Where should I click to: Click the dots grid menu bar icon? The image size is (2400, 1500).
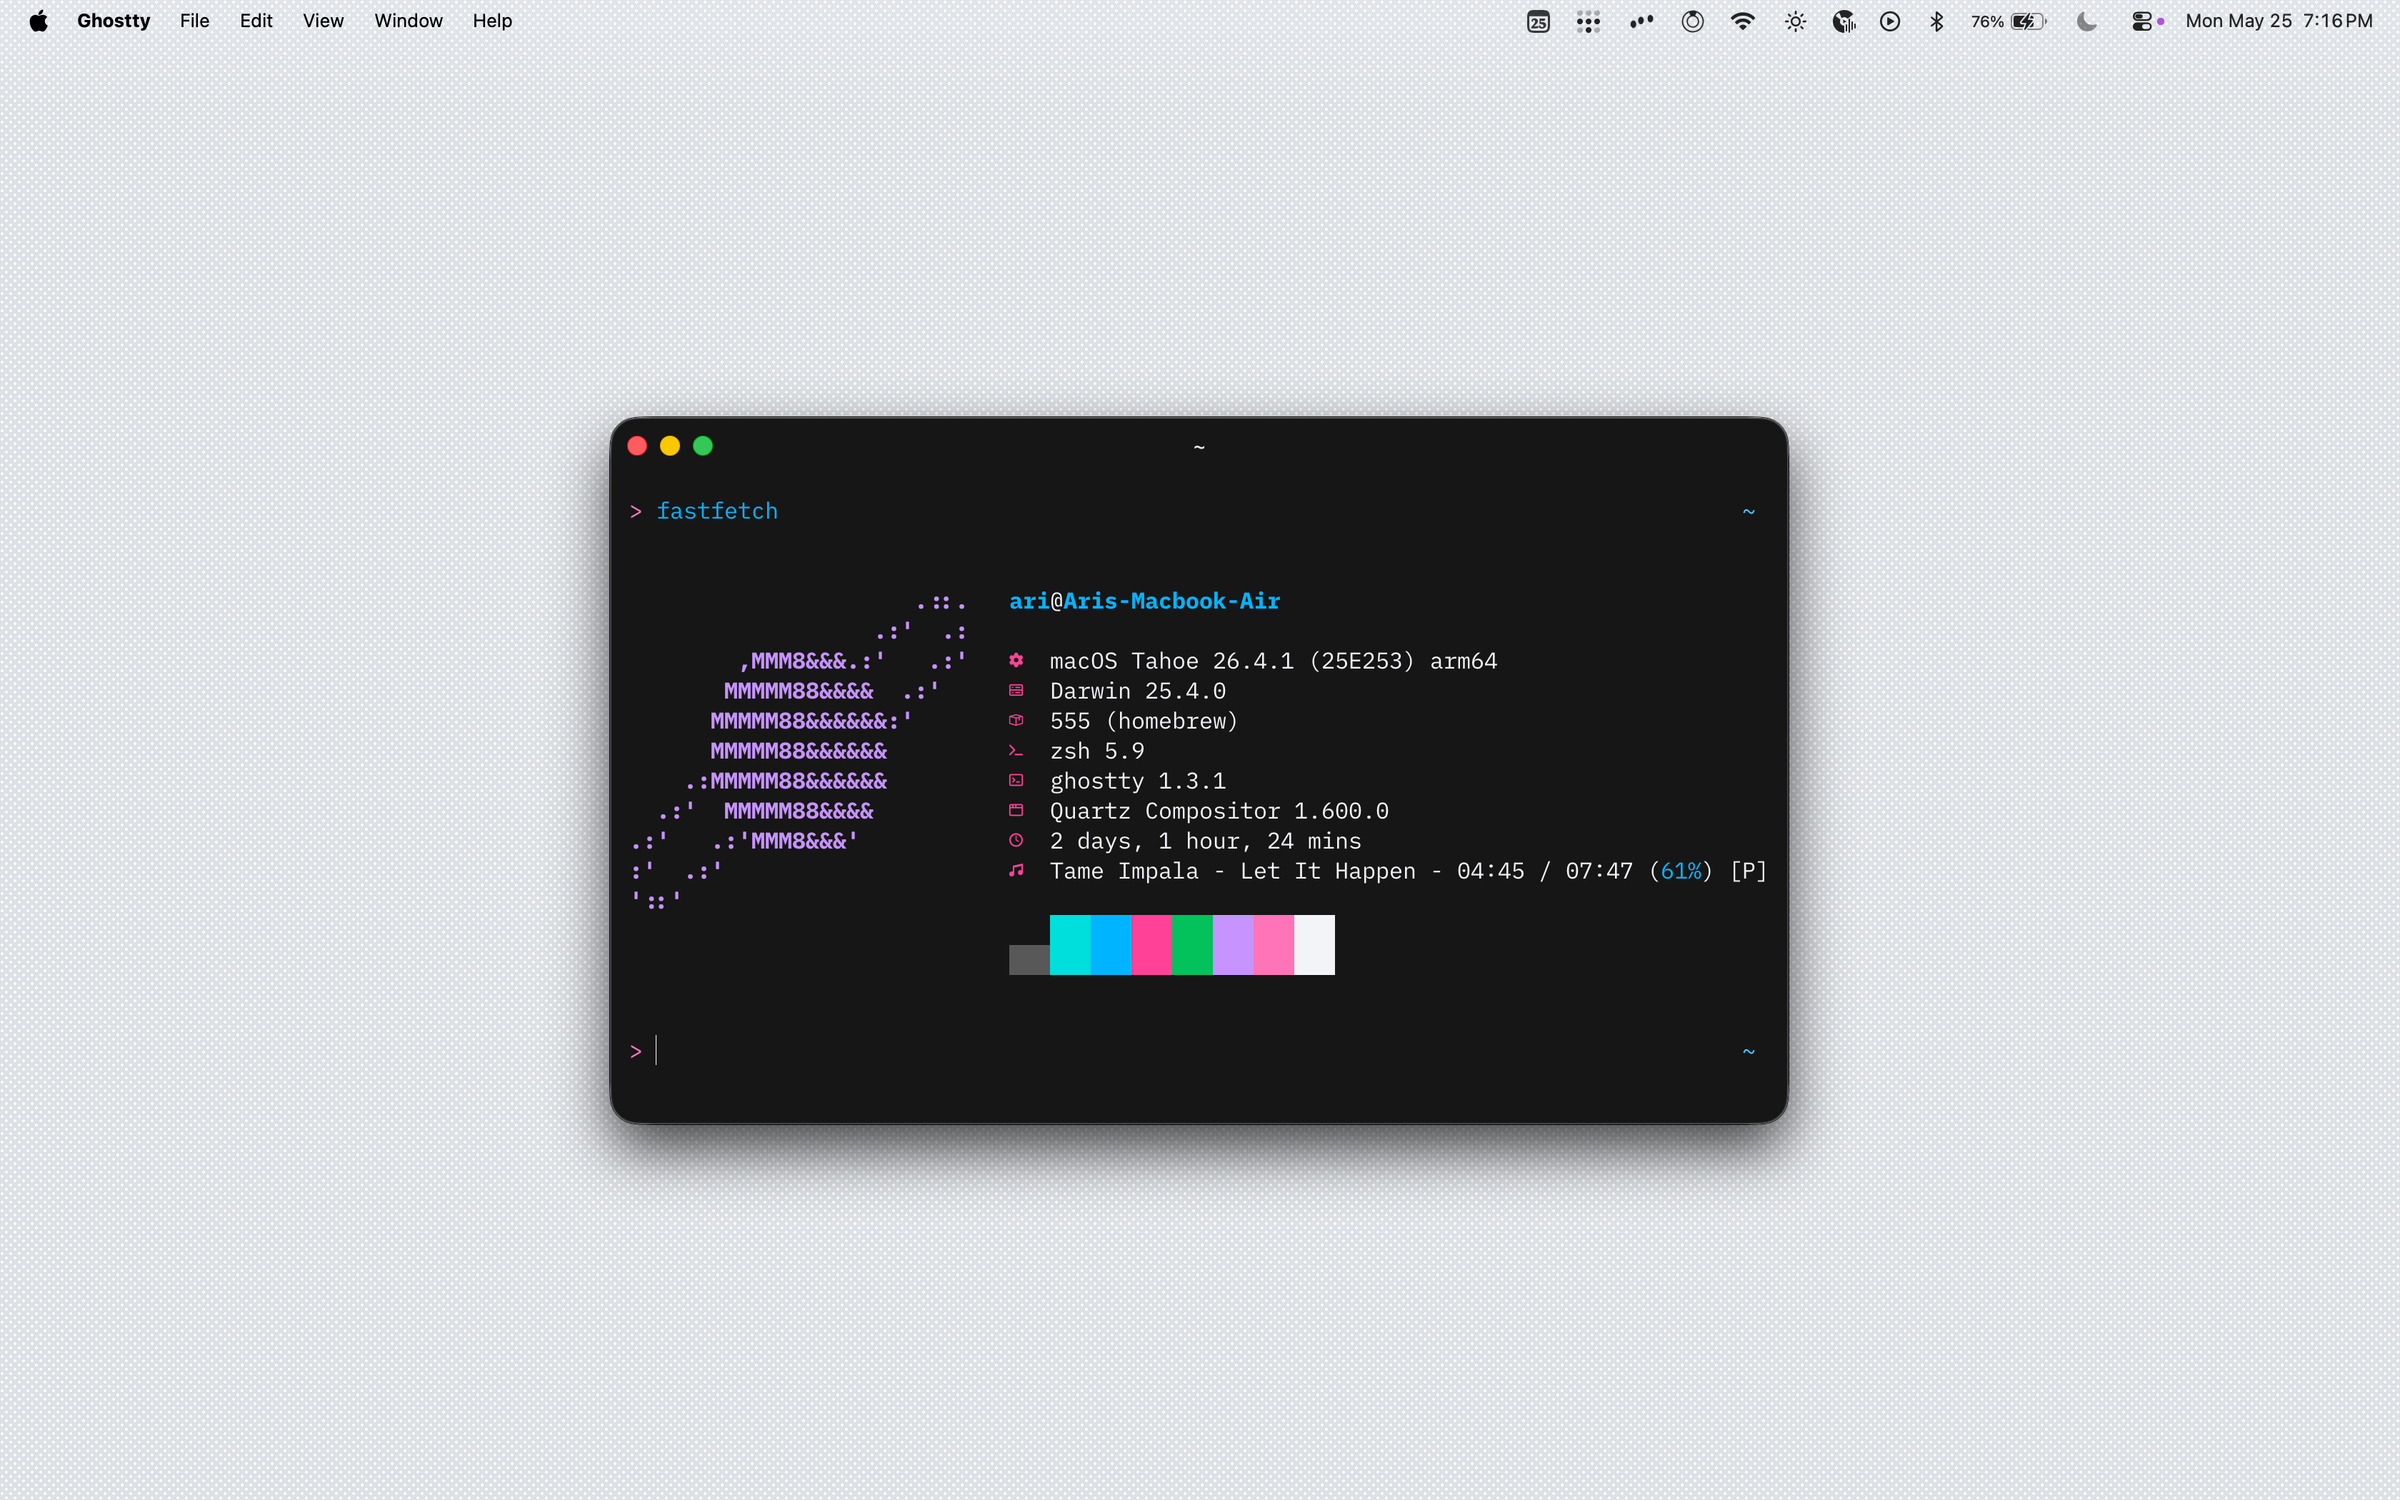pyautogui.click(x=1588, y=21)
